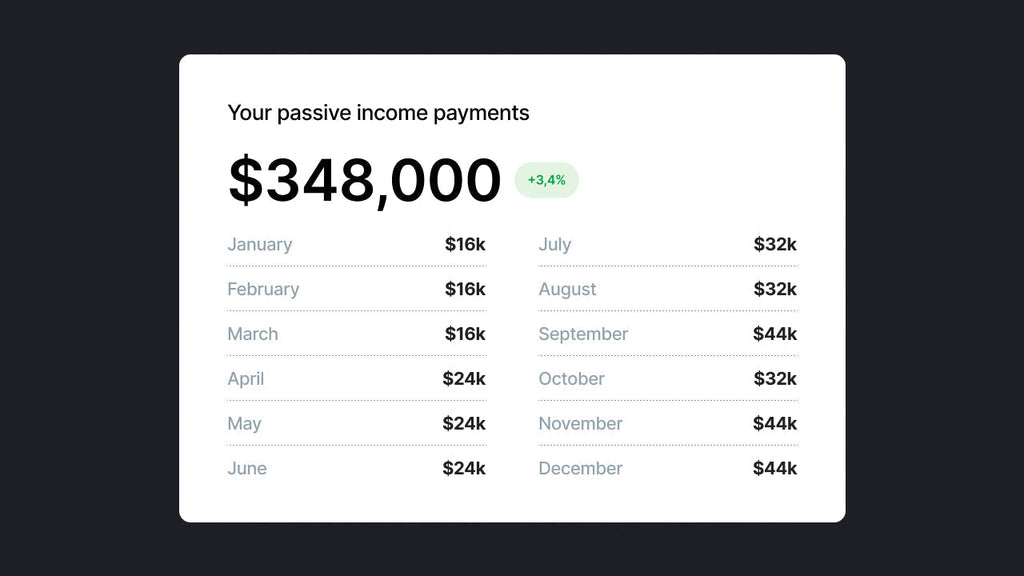Viewport: 1024px width, 576px height.
Task: Click the $348,000 total amount
Action: pos(364,181)
